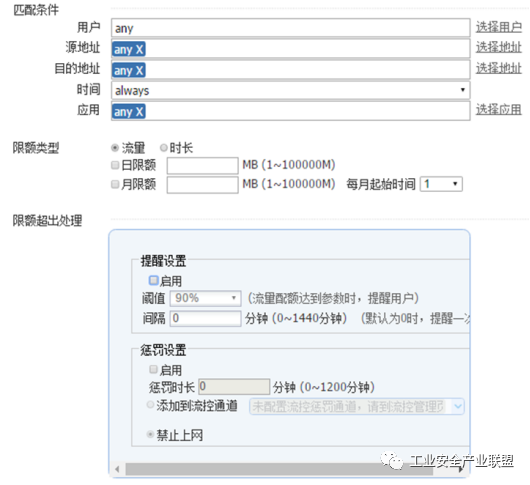This screenshot has height=485, width=530.
Task: Click the 选择用户 link
Action: (x=499, y=27)
